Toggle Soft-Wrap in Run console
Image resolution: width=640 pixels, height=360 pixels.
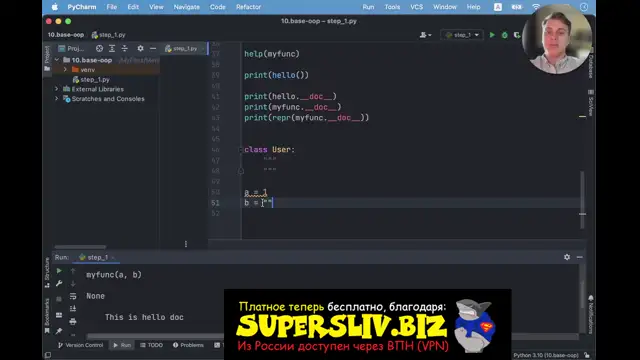click(73, 296)
